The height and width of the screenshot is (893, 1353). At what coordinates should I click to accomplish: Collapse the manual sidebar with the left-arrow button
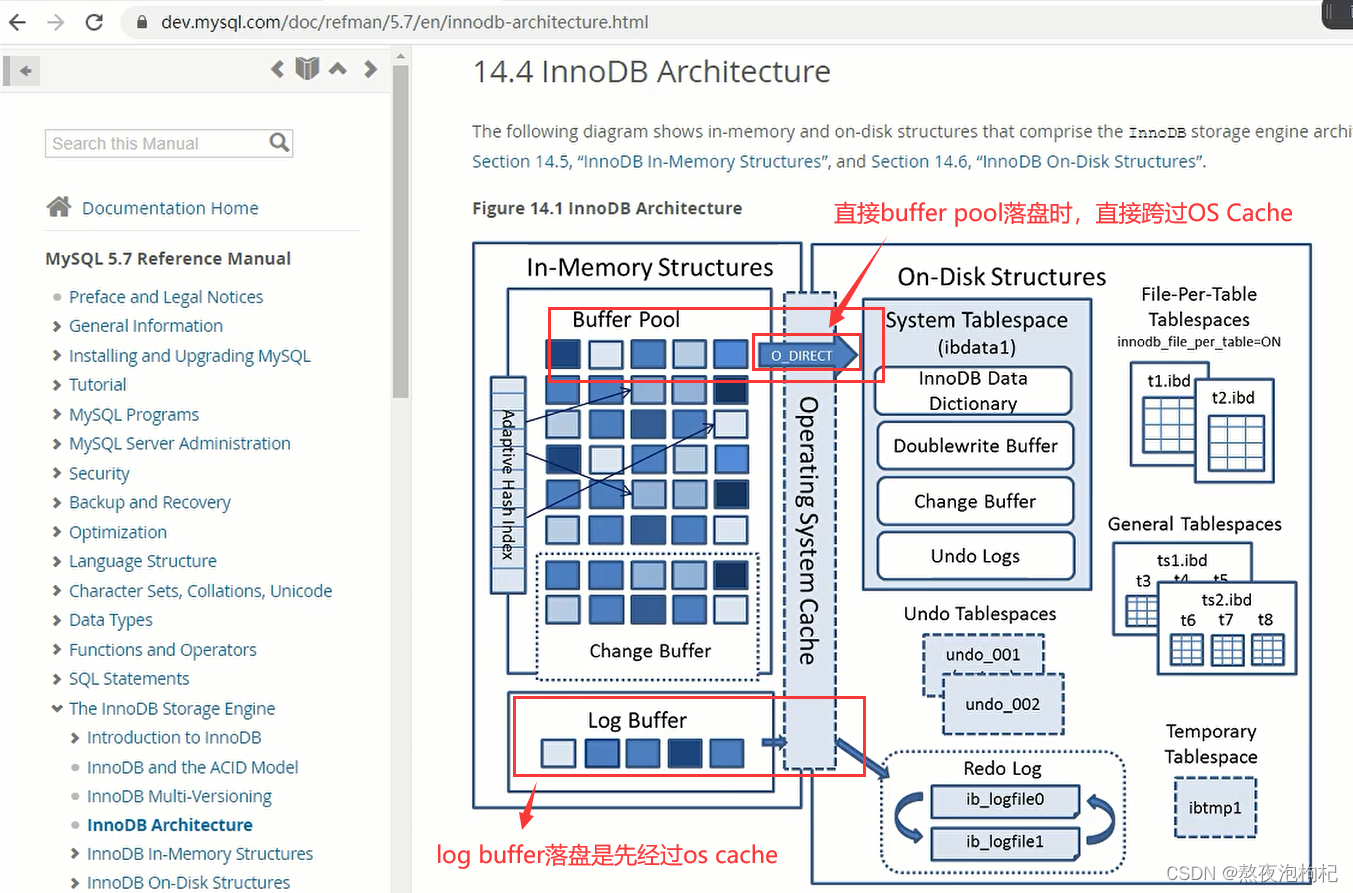point(23,70)
